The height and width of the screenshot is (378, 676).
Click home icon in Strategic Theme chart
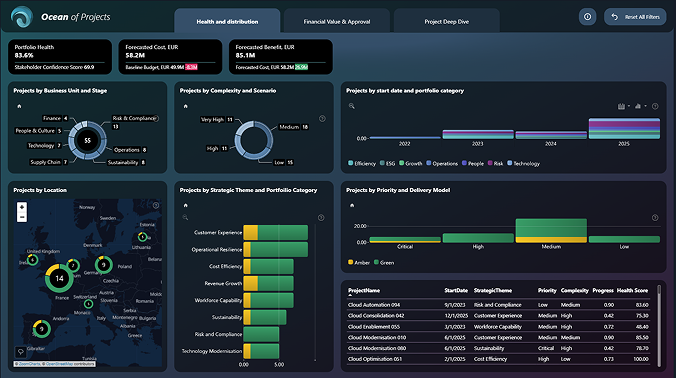coord(185,205)
